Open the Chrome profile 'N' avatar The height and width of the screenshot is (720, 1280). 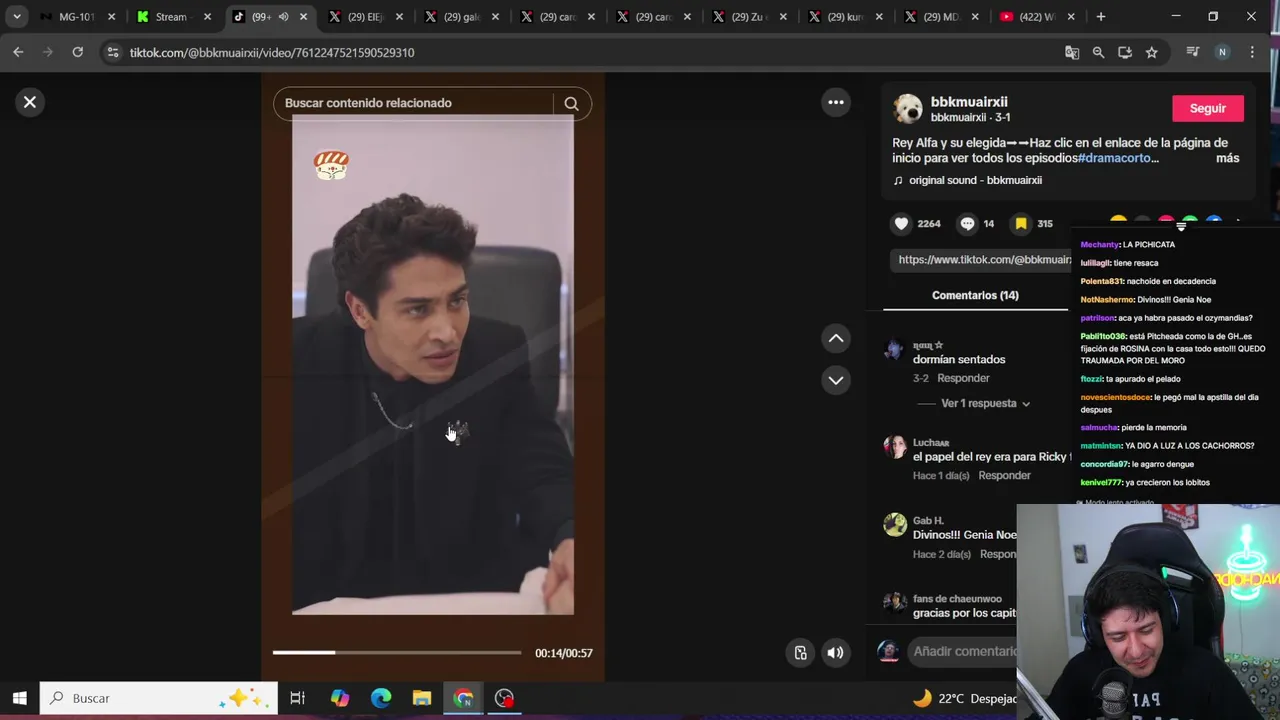coord(1222,52)
